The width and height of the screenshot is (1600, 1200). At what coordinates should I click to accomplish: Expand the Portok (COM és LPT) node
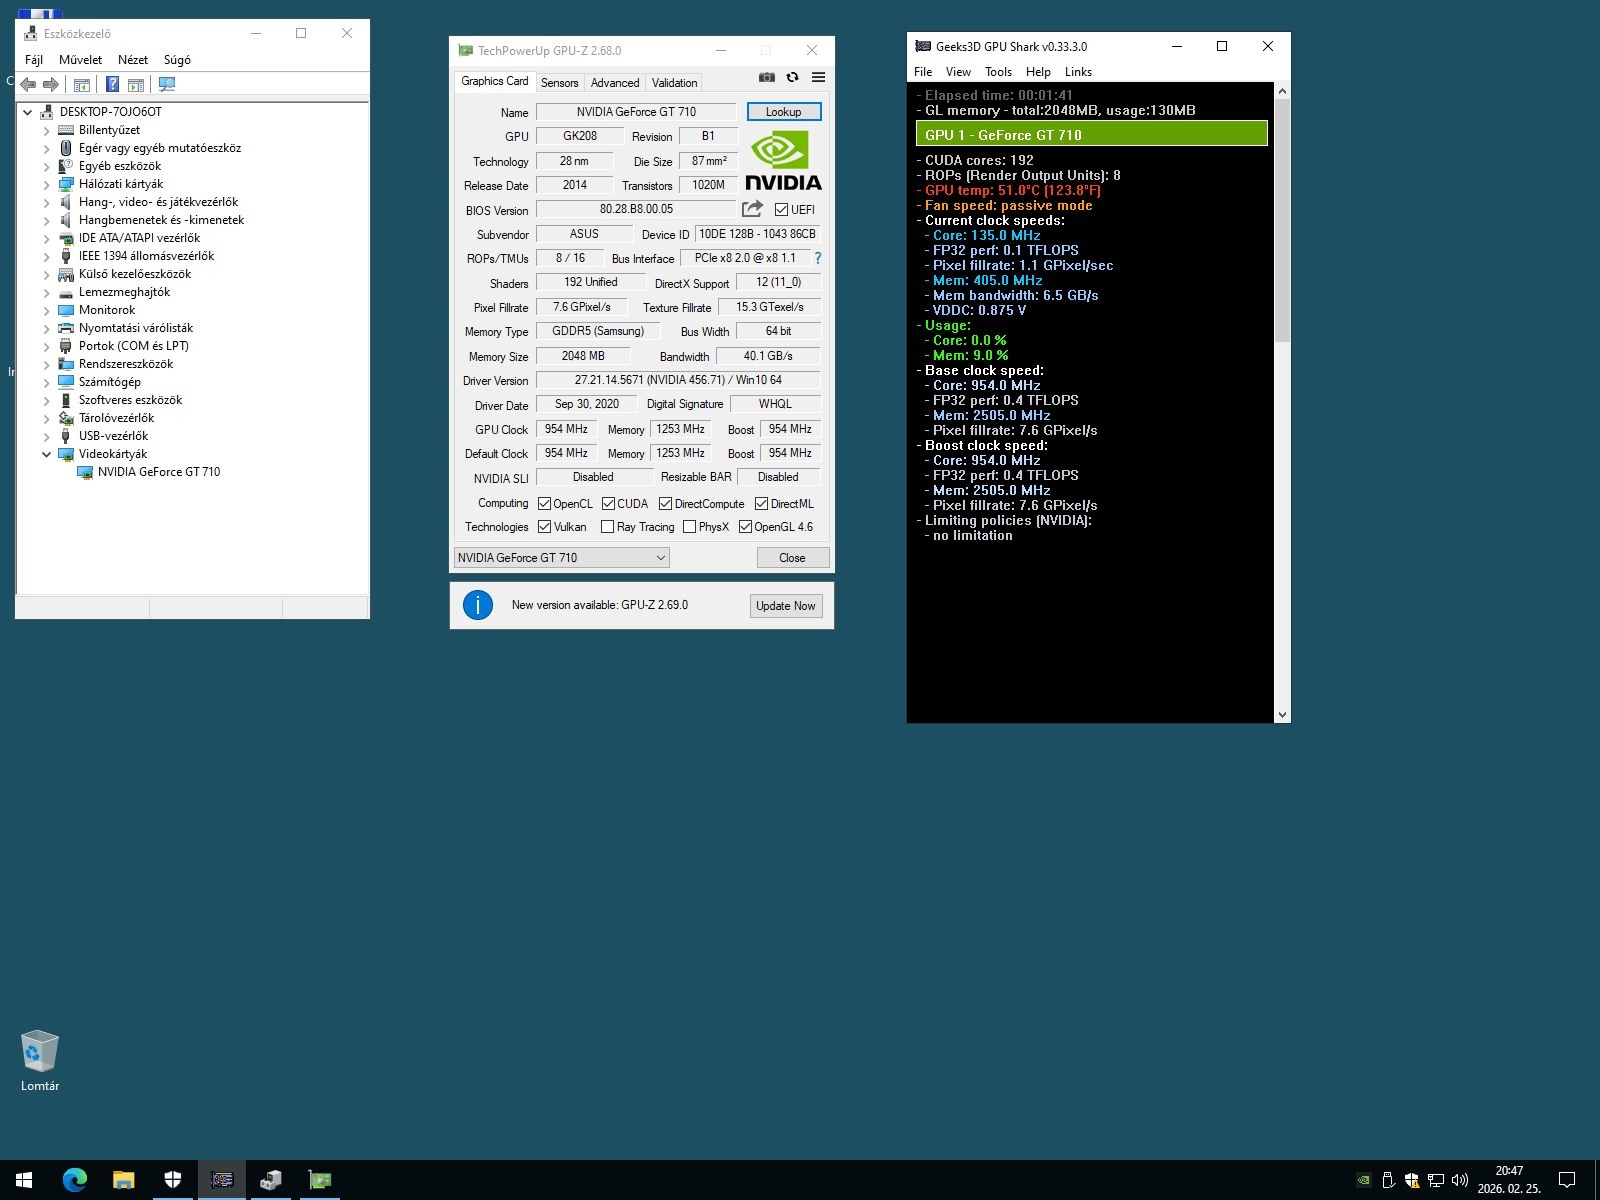46,346
